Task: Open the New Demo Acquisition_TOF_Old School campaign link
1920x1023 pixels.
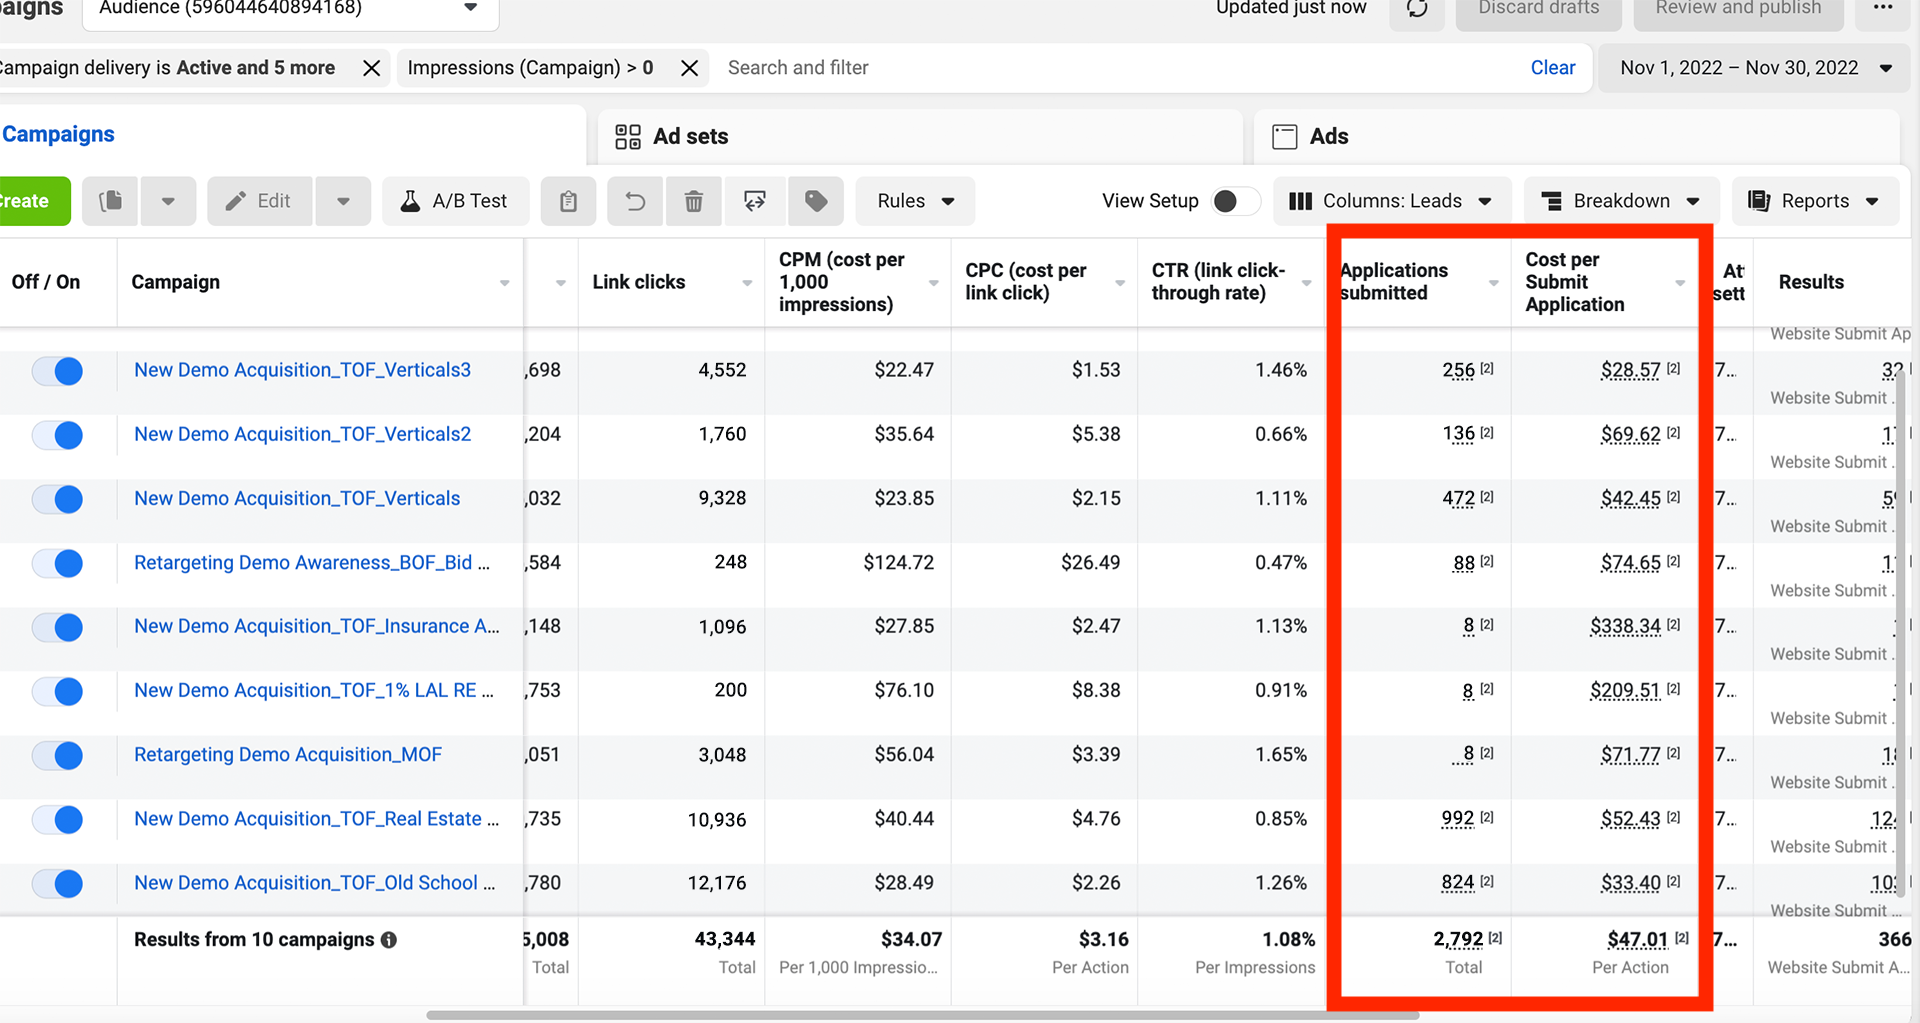Action: [314, 883]
